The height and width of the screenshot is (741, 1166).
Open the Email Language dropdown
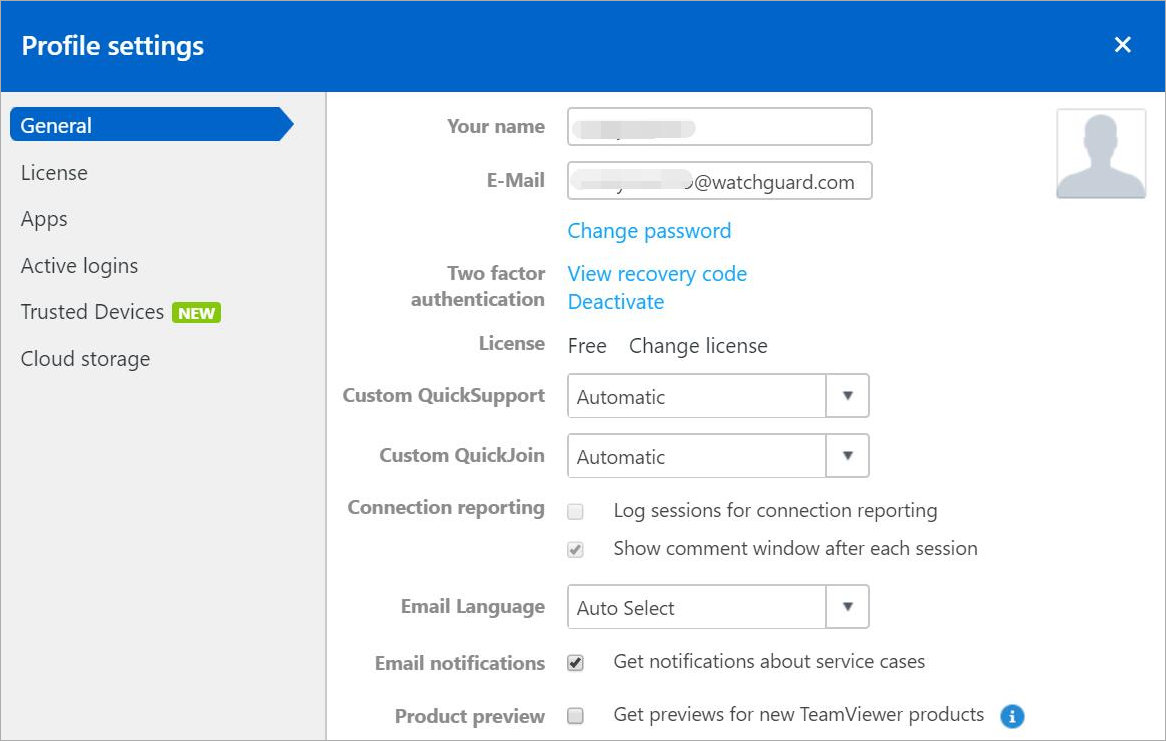coord(847,607)
